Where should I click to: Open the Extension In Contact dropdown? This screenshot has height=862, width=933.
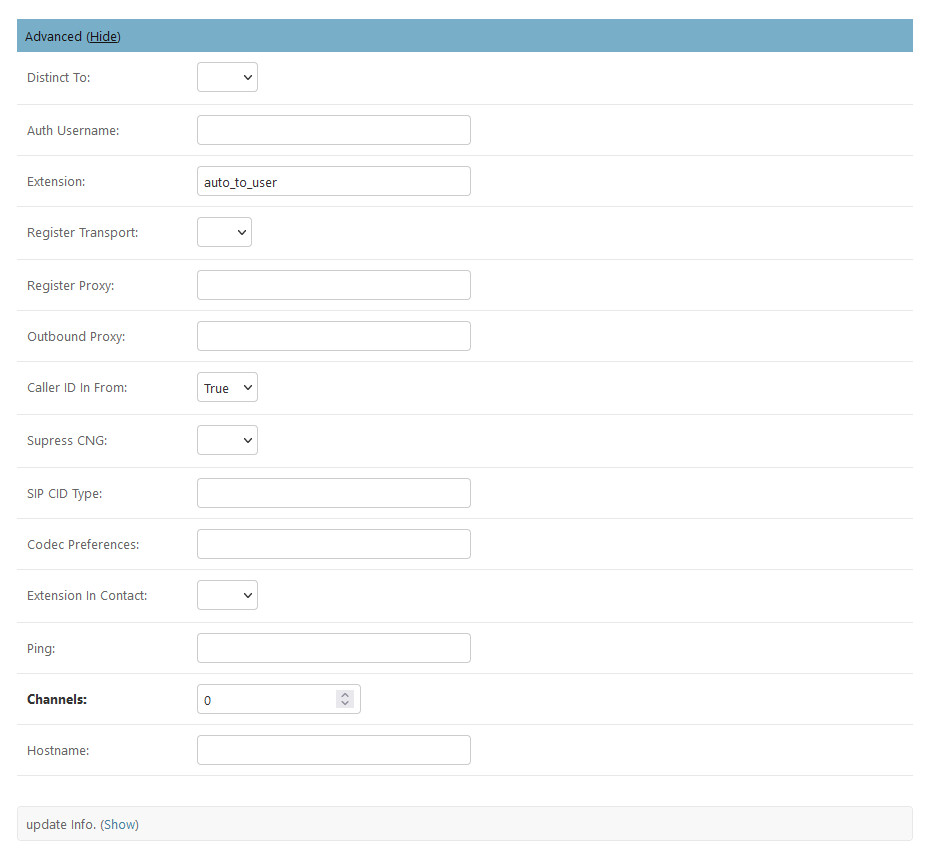click(x=227, y=595)
